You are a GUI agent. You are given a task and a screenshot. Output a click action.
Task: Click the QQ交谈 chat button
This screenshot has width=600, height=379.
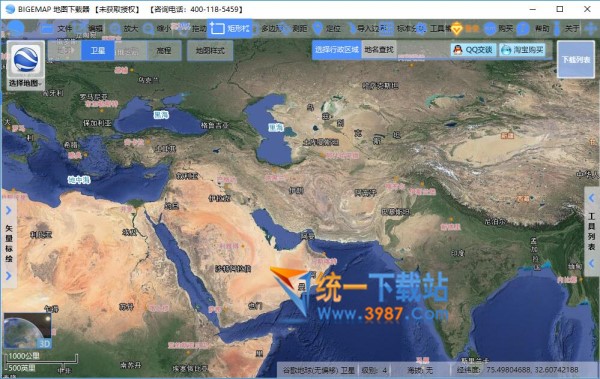(473, 50)
